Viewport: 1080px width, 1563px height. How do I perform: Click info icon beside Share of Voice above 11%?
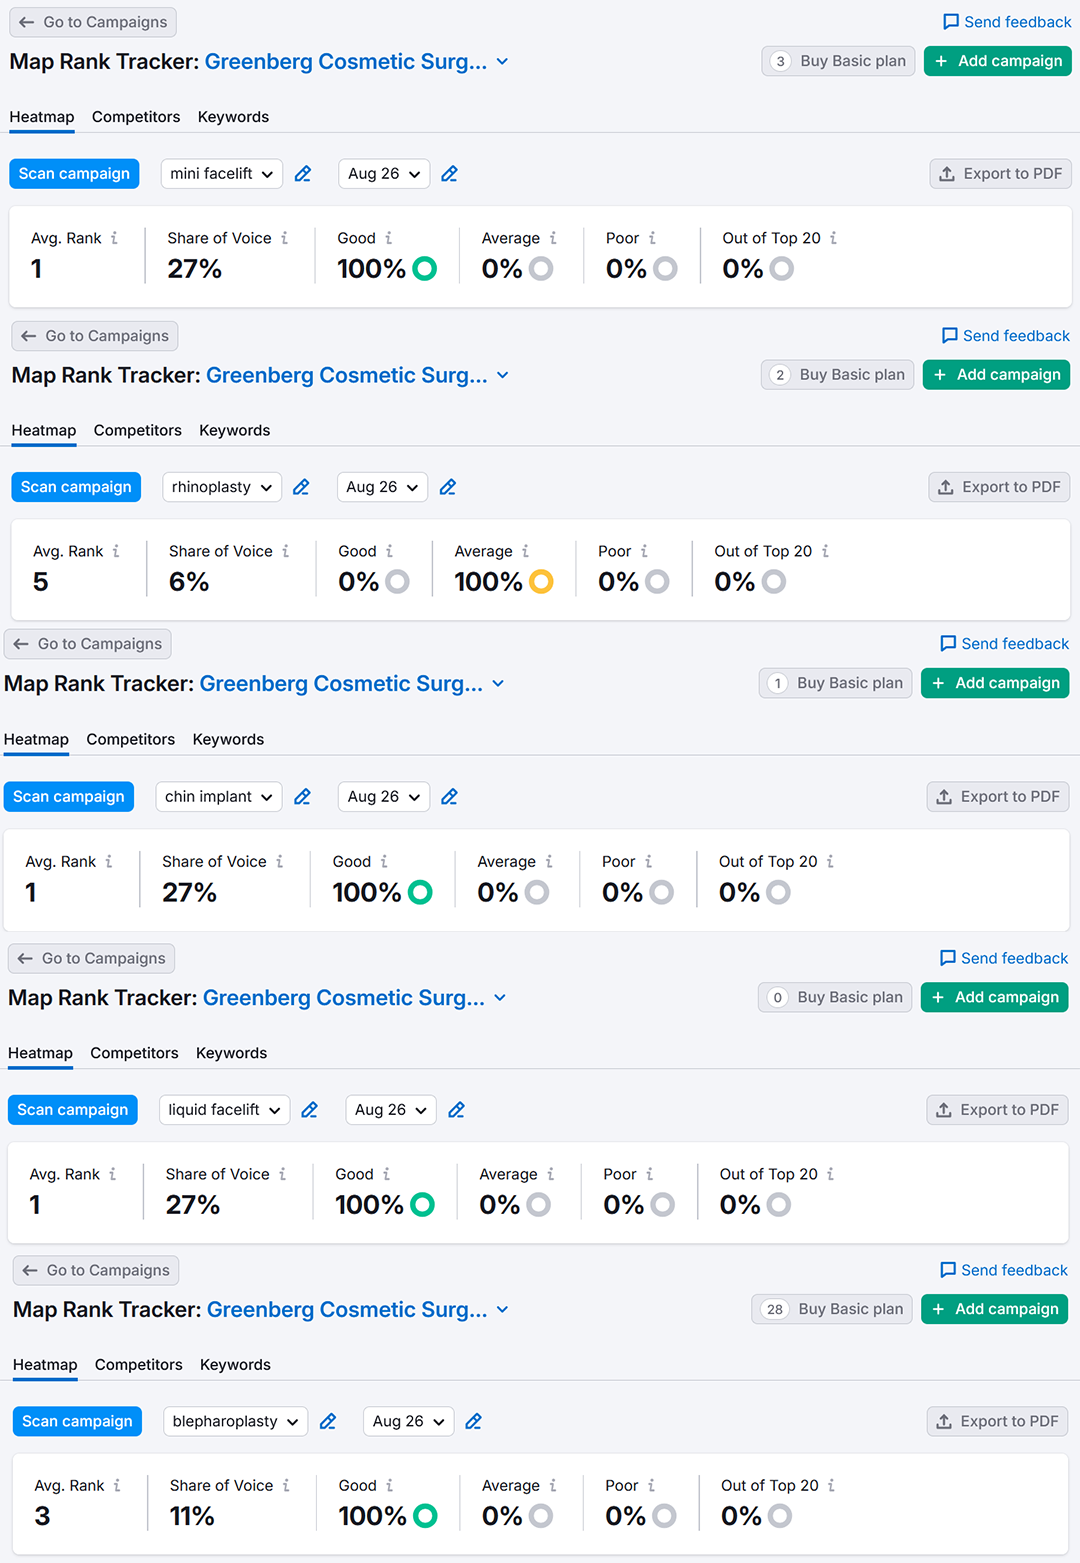point(286,1486)
